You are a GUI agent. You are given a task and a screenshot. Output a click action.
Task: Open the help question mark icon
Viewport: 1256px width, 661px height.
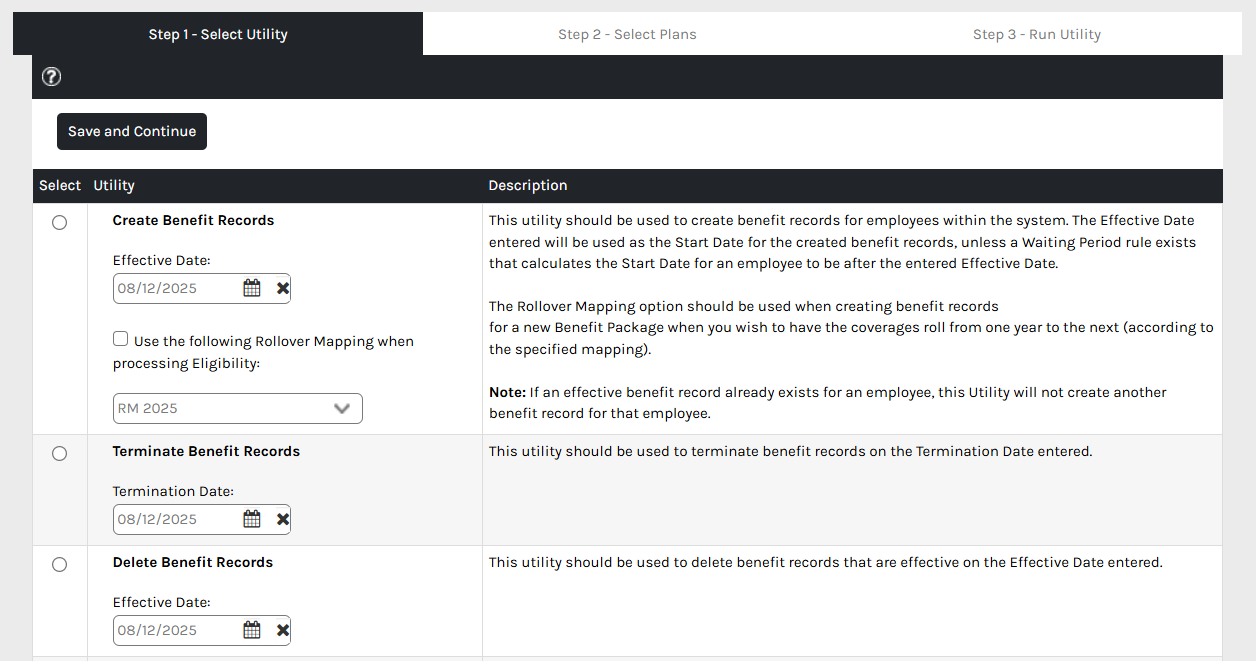click(51, 77)
